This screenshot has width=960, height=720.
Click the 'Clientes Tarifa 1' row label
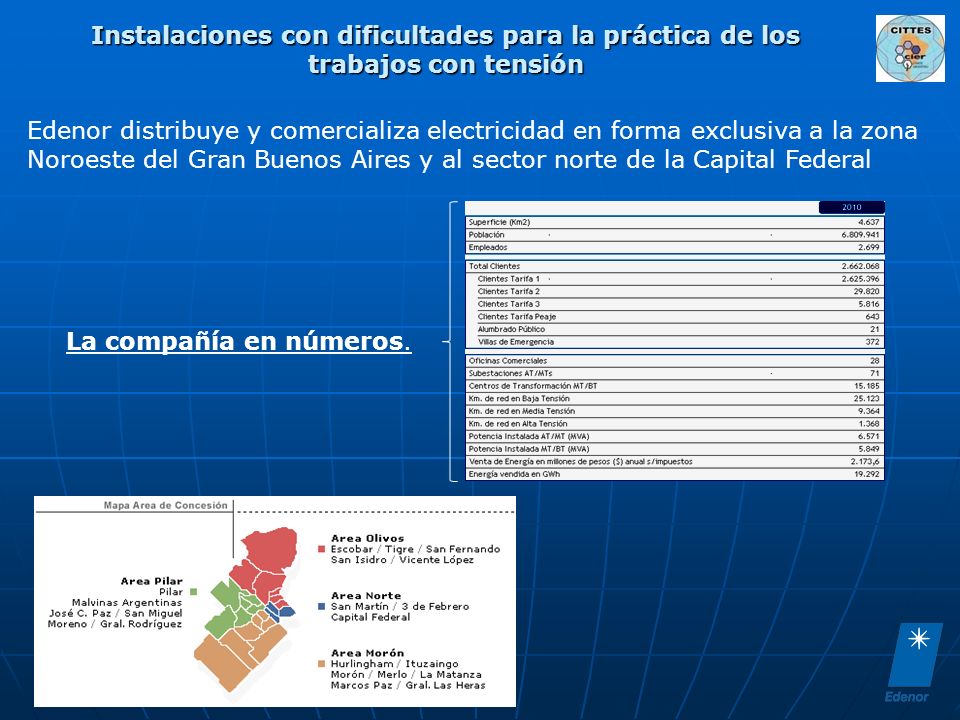click(x=509, y=279)
